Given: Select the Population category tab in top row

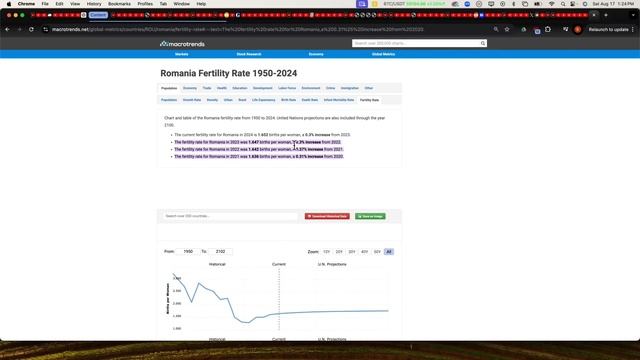Looking at the screenshot, I should coord(169,88).
